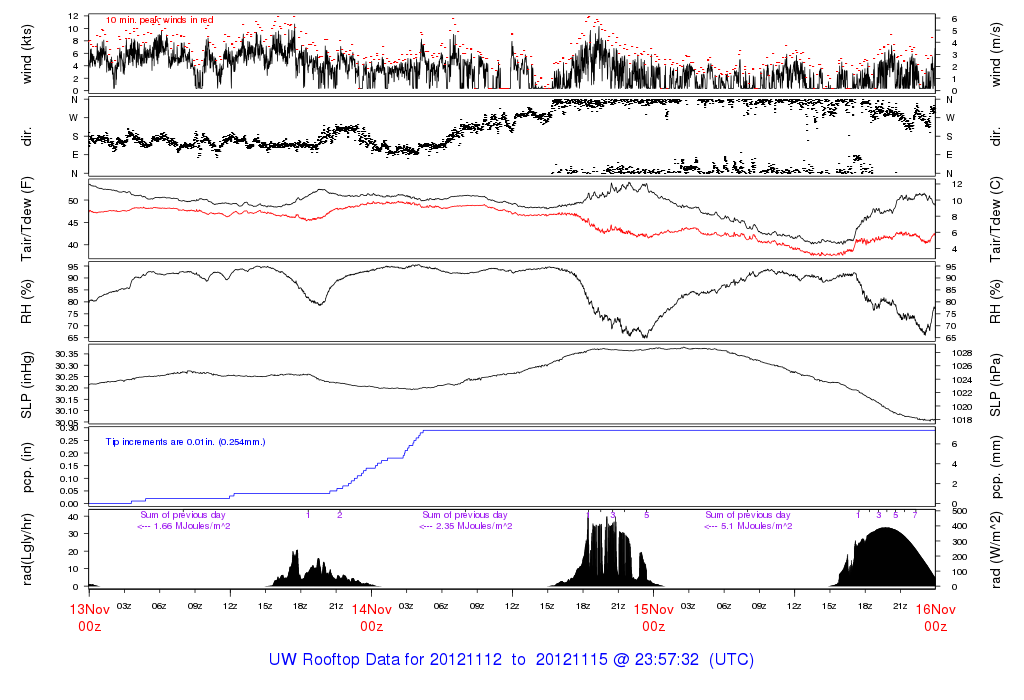Click the 'pcp. (mm)' axis label
This screenshot has width=1024, height=700.
pos(995,467)
